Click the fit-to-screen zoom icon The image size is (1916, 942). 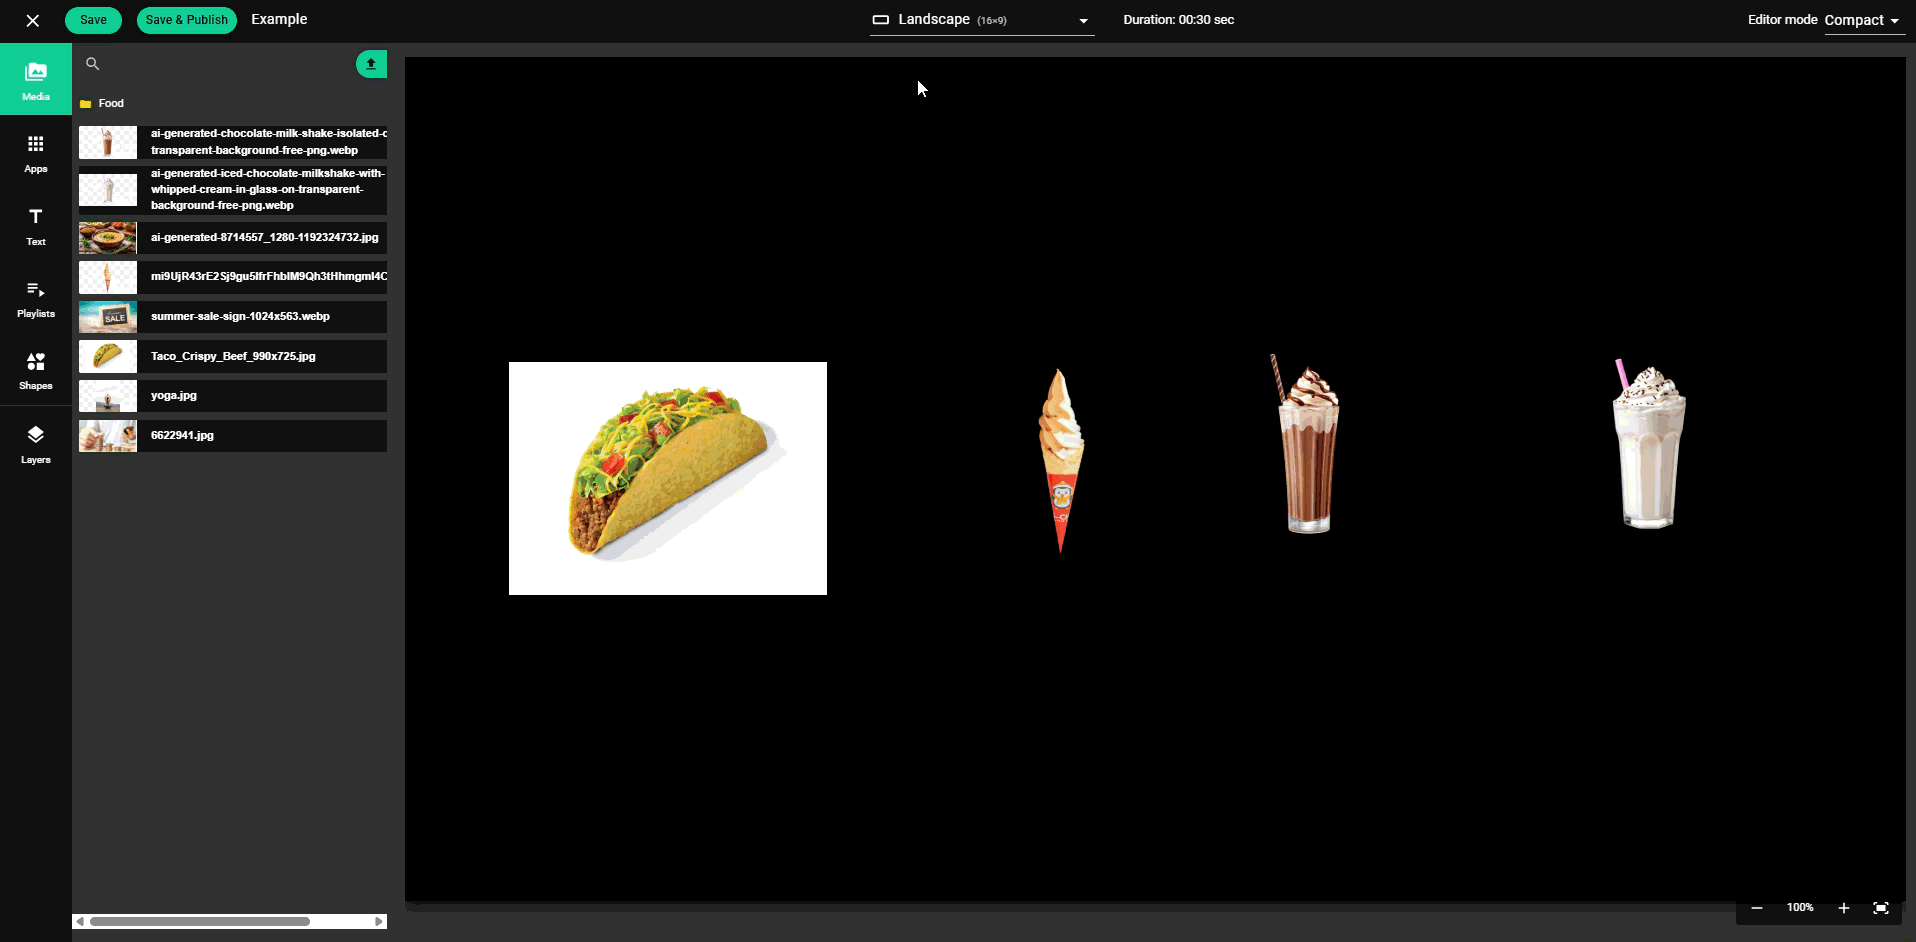tap(1881, 908)
